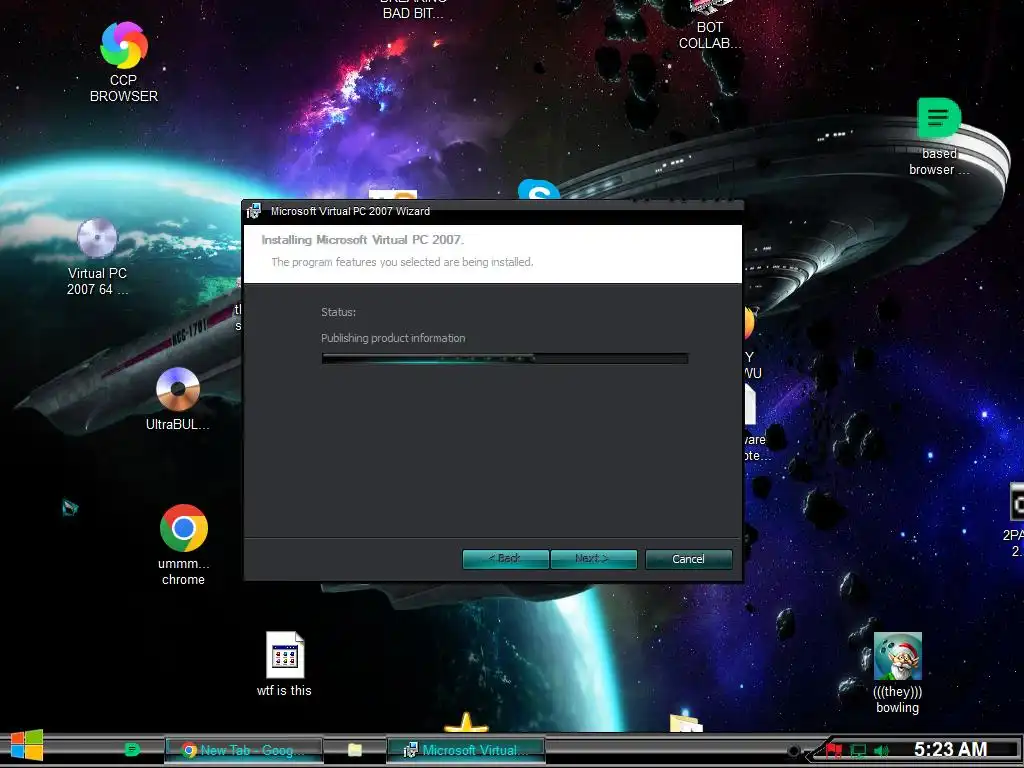Click the Installing Microsoft Virtual PC 2007 heading
Screen dimensions: 1024x768
[362, 240]
